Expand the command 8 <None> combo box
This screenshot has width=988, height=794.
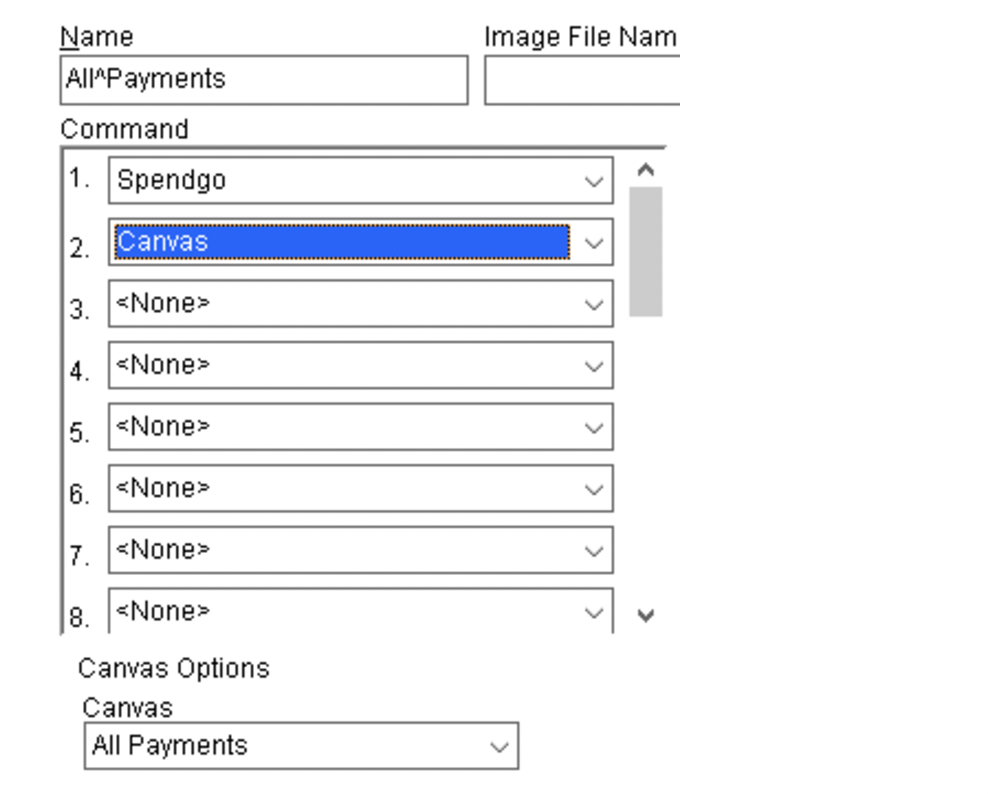594,612
